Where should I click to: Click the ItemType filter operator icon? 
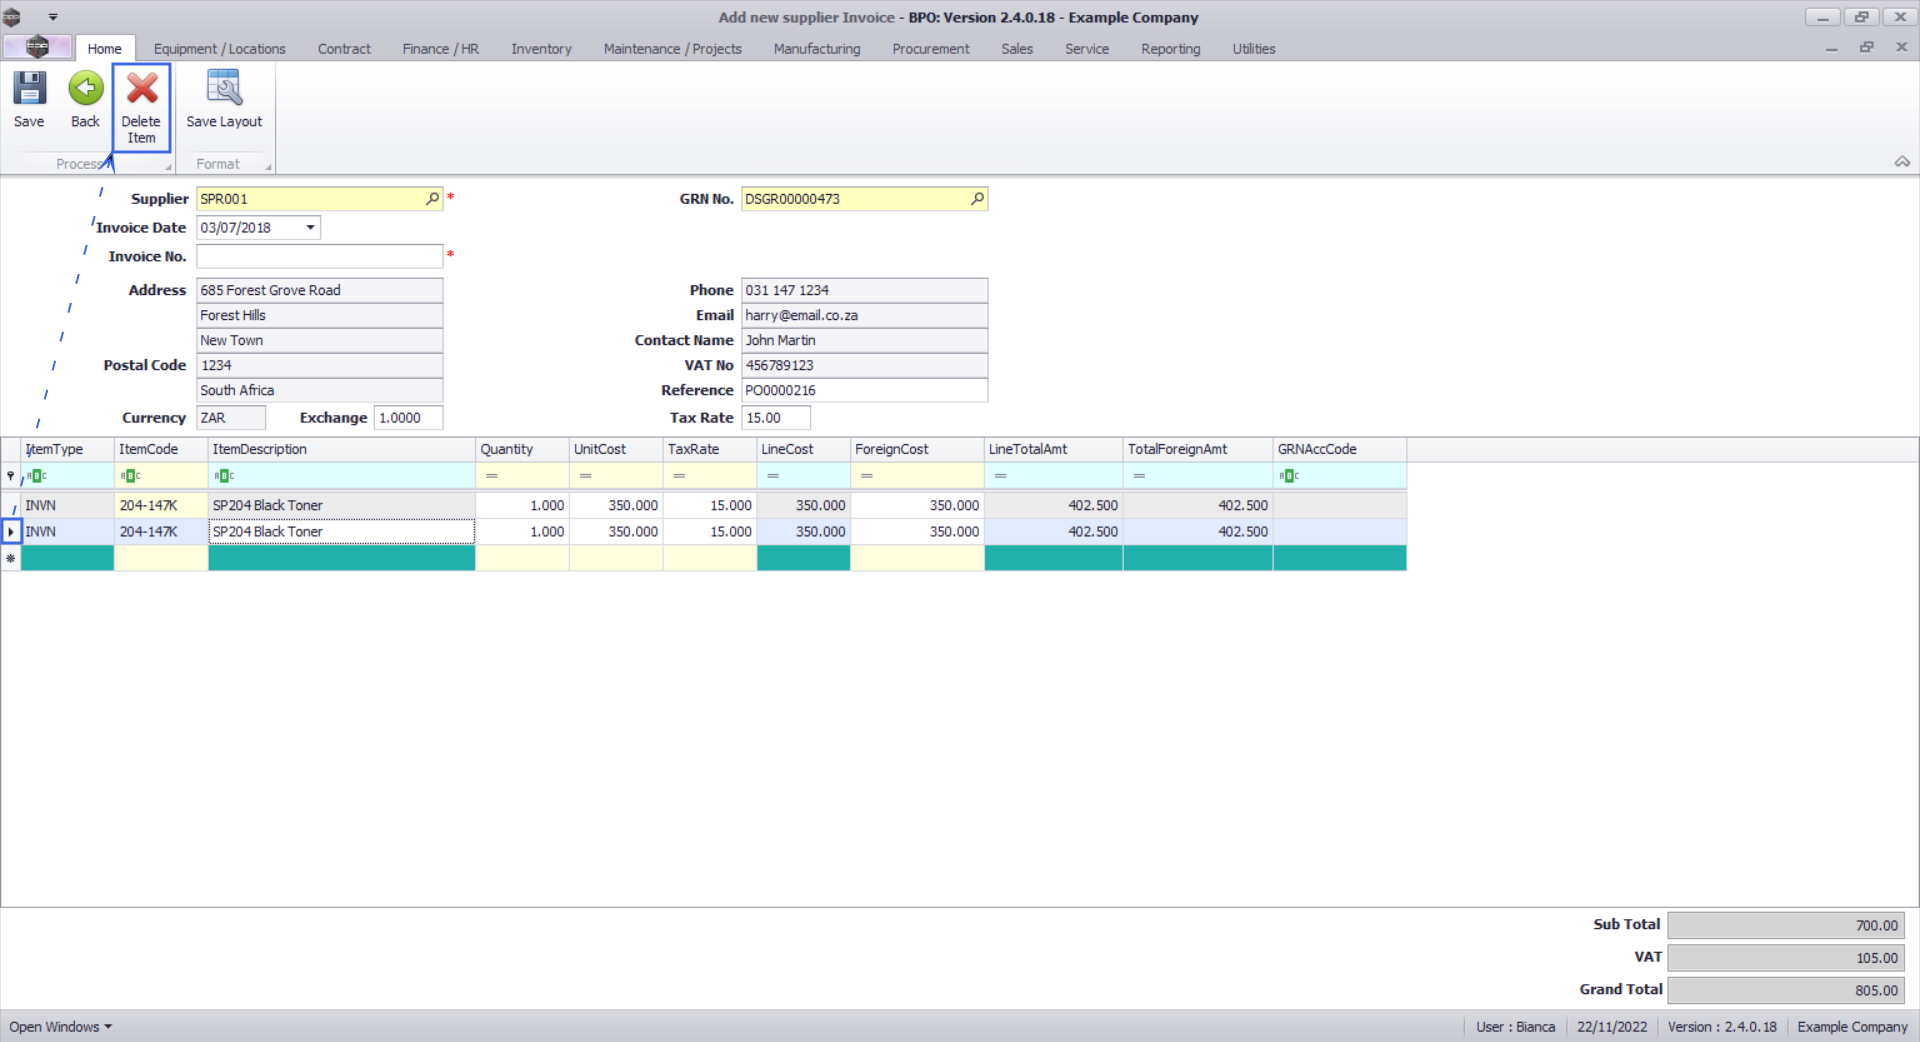coord(37,476)
